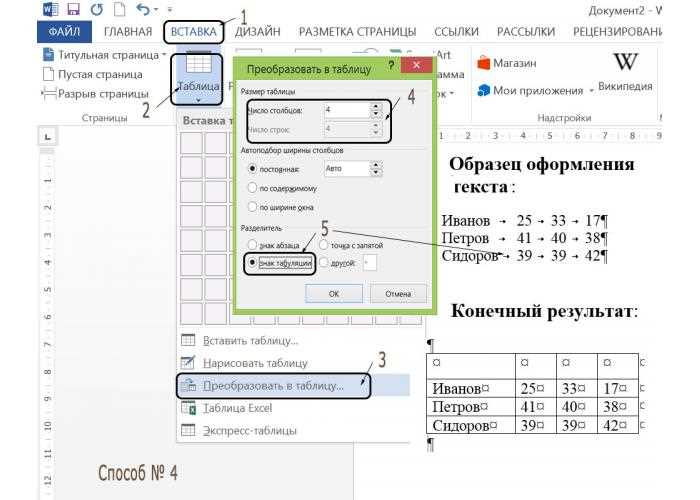Click the custom separator character field

[369, 263]
